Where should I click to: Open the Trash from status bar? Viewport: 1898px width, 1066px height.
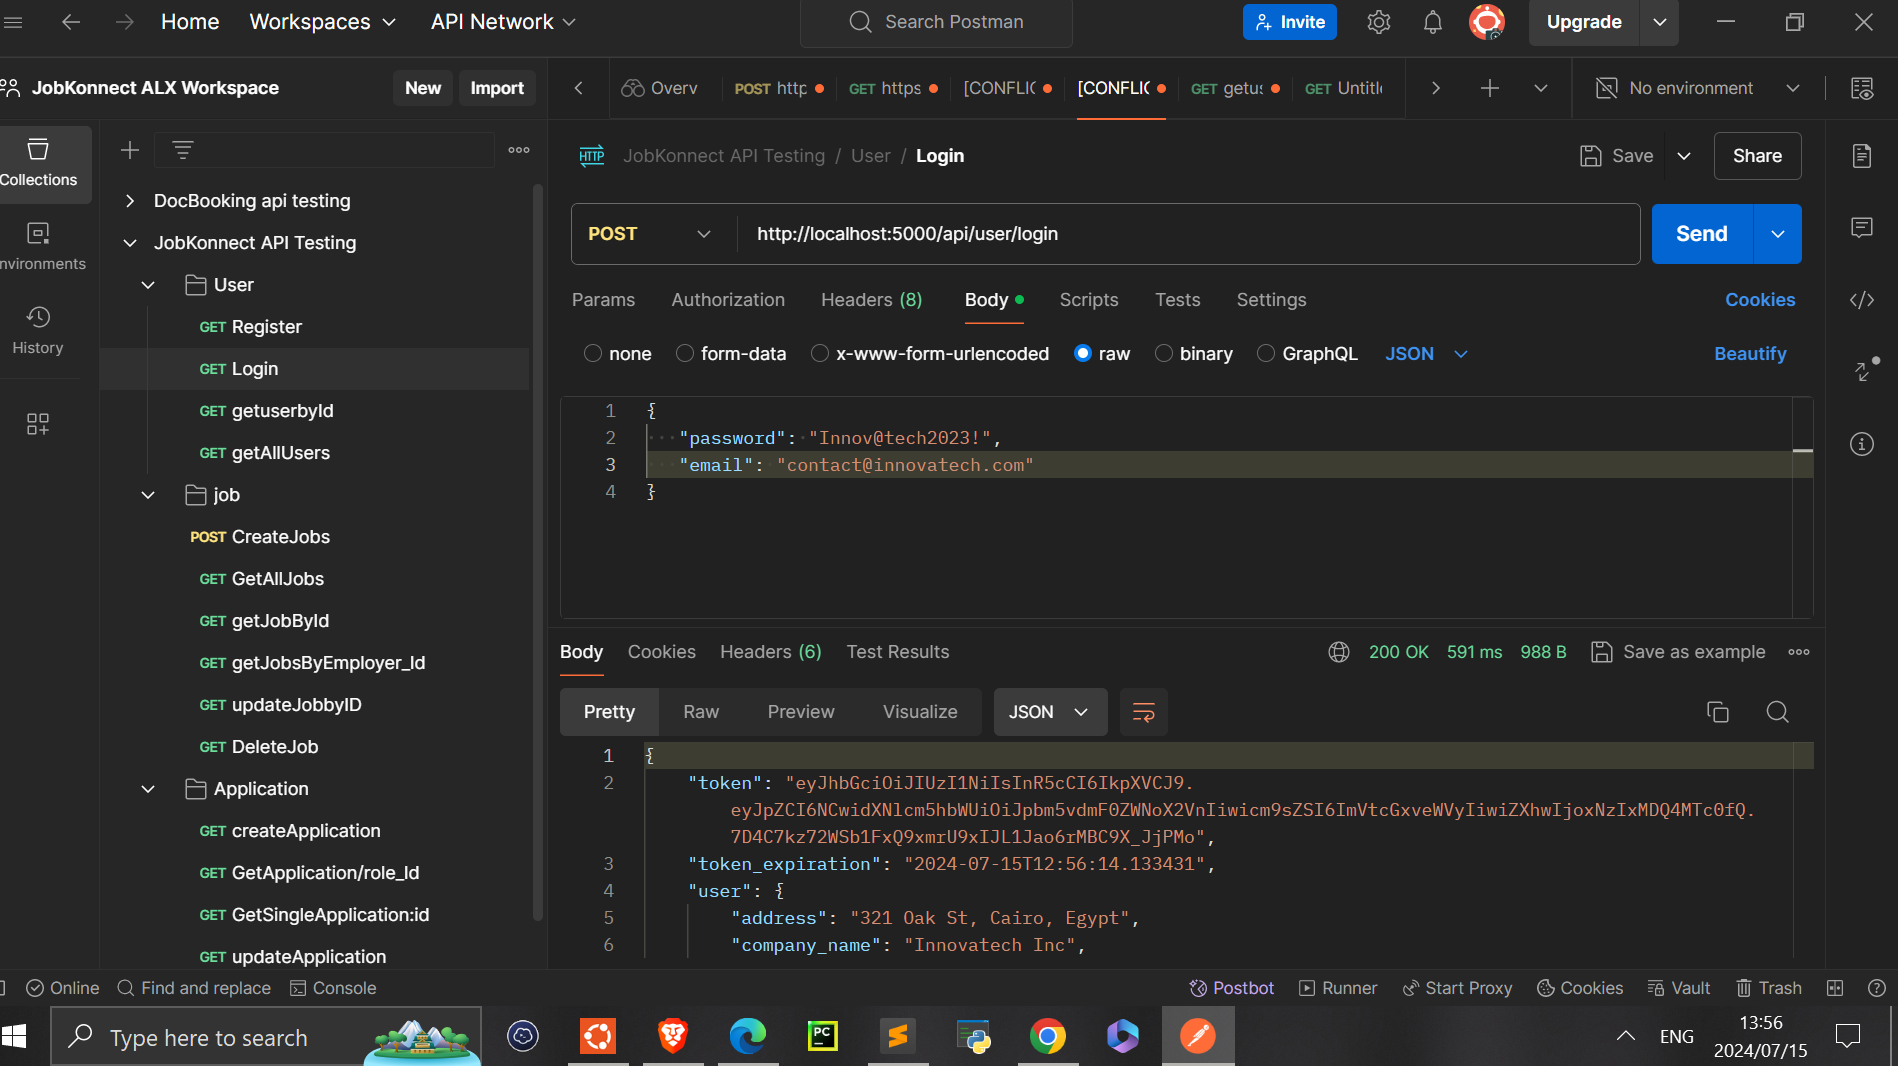coord(1769,988)
